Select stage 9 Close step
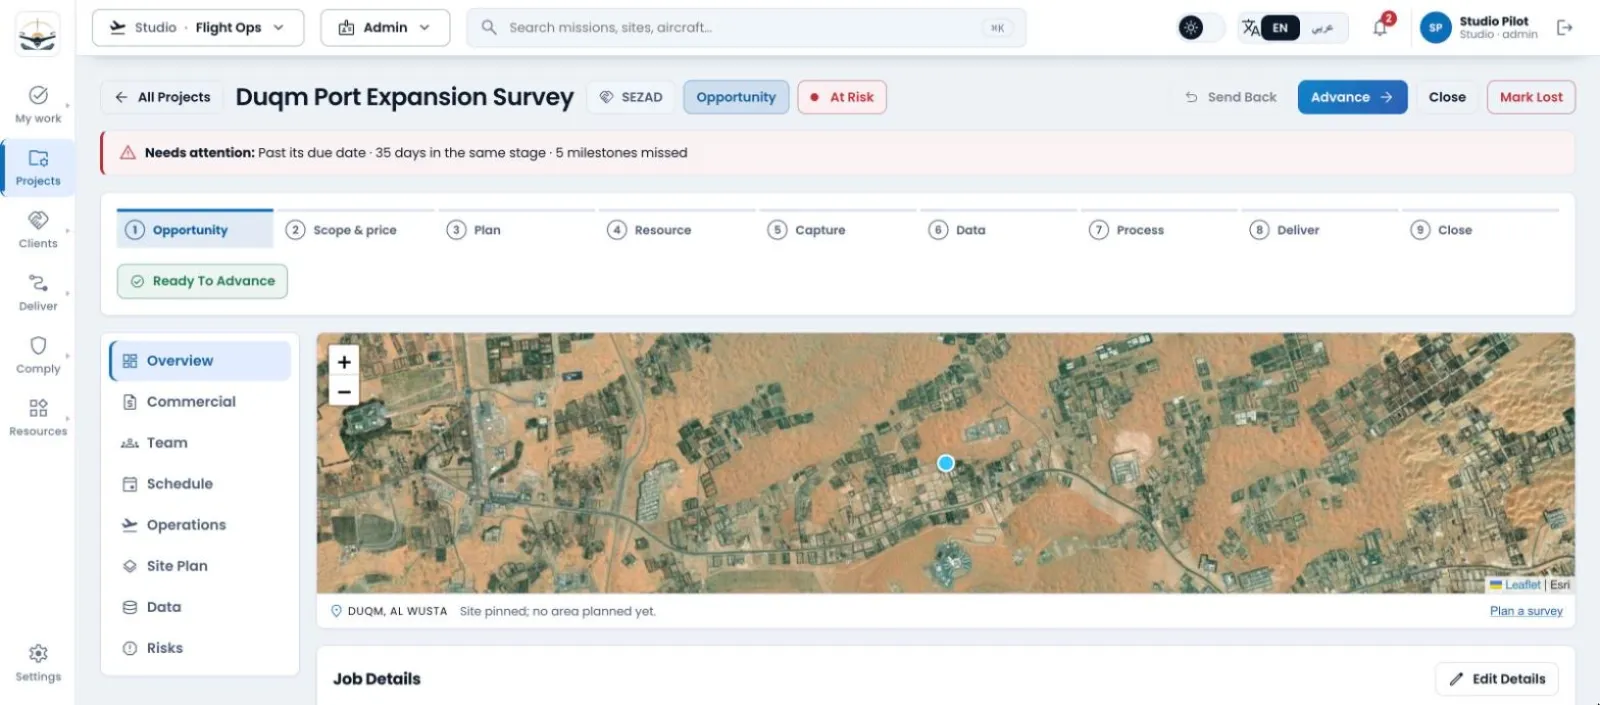This screenshot has width=1600, height=705. click(x=1481, y=229)
